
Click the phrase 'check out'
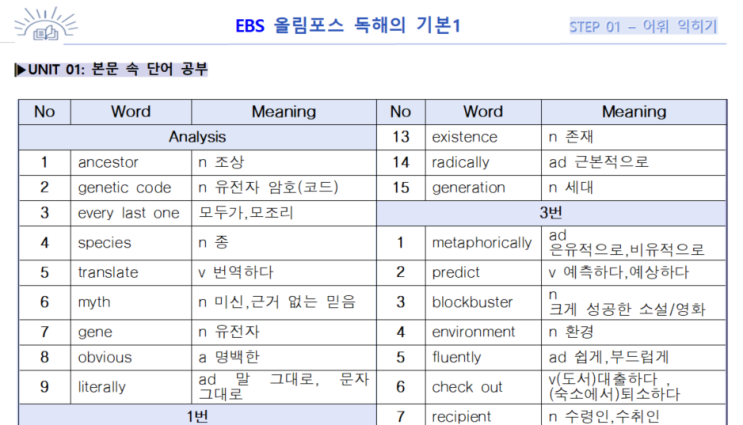click(x=467, y=387)
